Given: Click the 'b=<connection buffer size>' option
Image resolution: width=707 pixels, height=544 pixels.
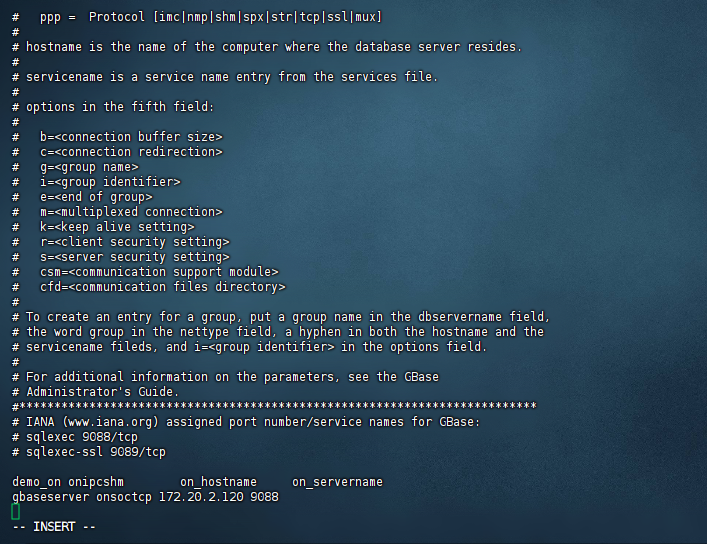Looking at the screenshot, I should (x=131, y=136).
